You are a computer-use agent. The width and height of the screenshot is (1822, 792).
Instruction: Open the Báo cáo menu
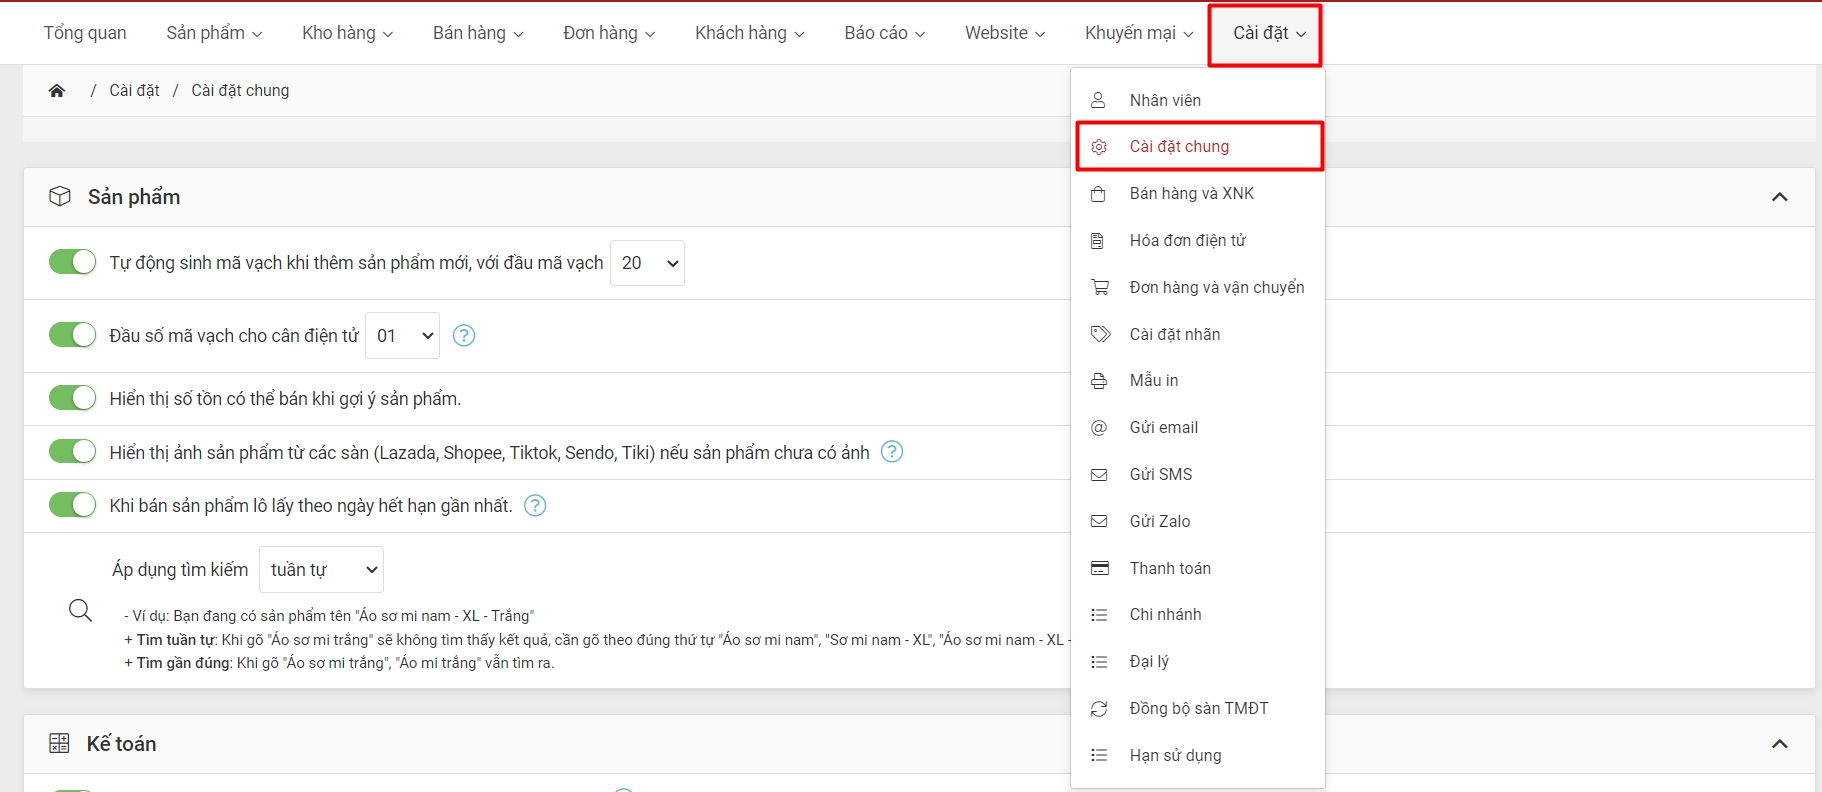click(x=884, y=33)
